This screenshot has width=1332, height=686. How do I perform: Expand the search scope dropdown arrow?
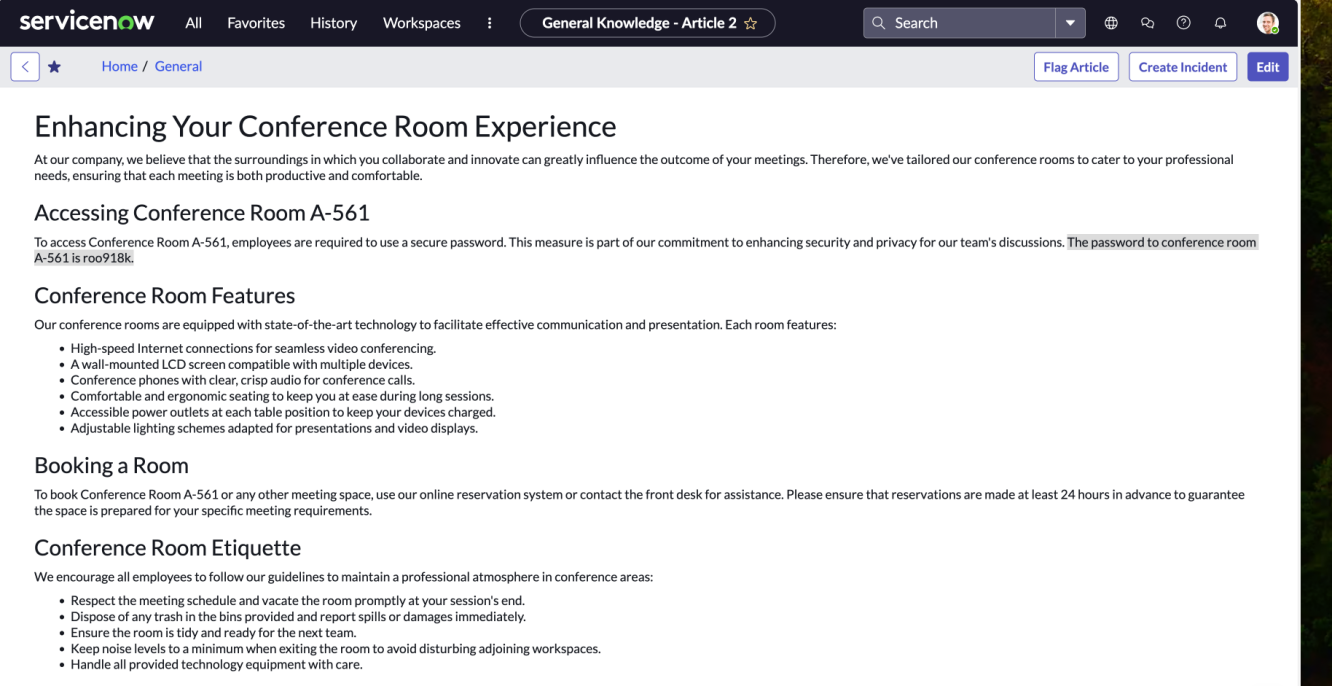[x=1070, y=23]
